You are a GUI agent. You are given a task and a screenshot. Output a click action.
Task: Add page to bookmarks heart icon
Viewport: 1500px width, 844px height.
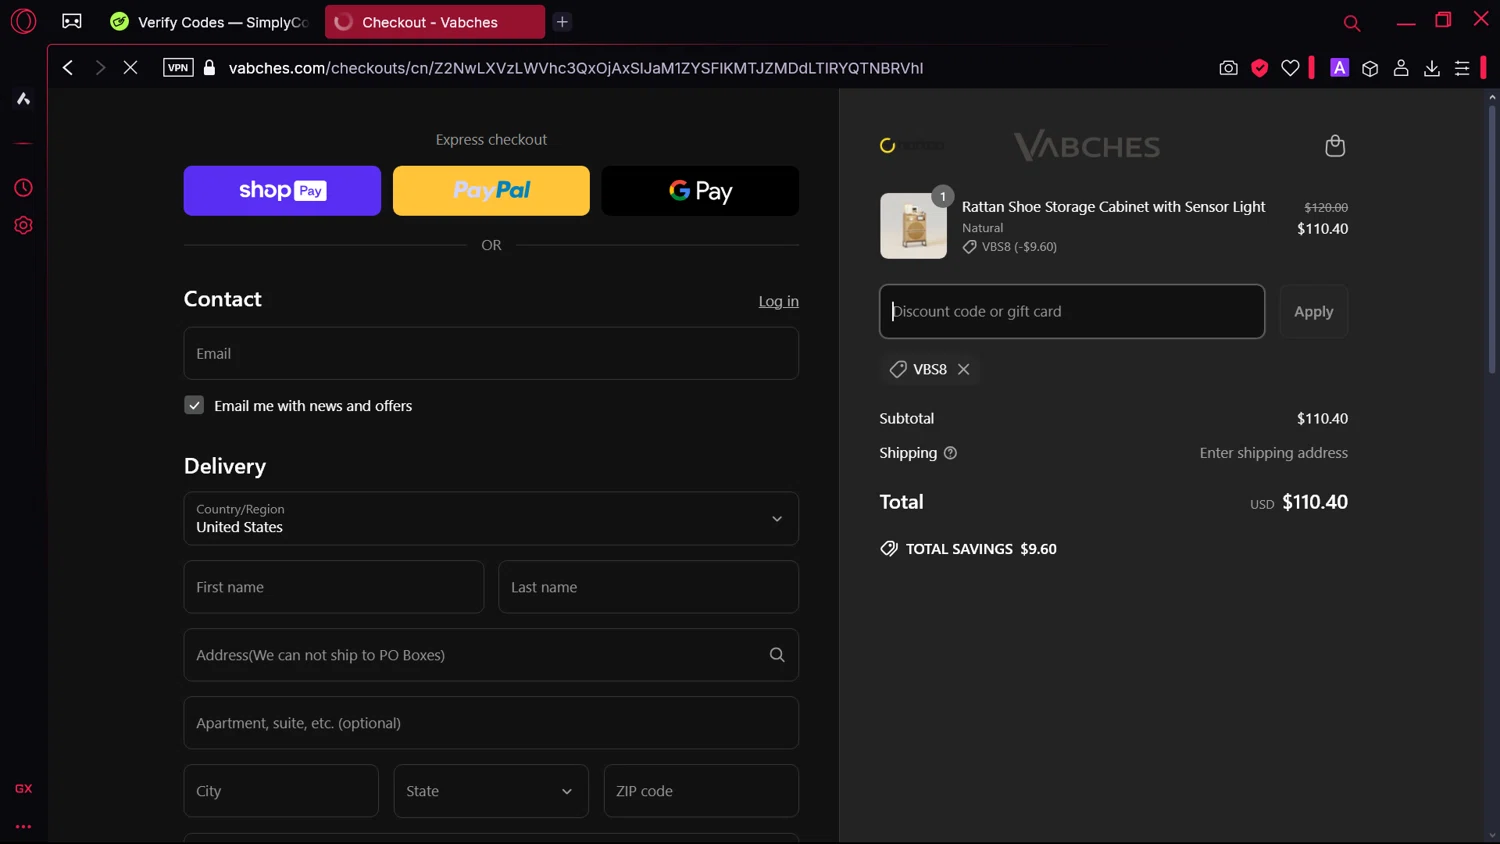coord(1290,68)
